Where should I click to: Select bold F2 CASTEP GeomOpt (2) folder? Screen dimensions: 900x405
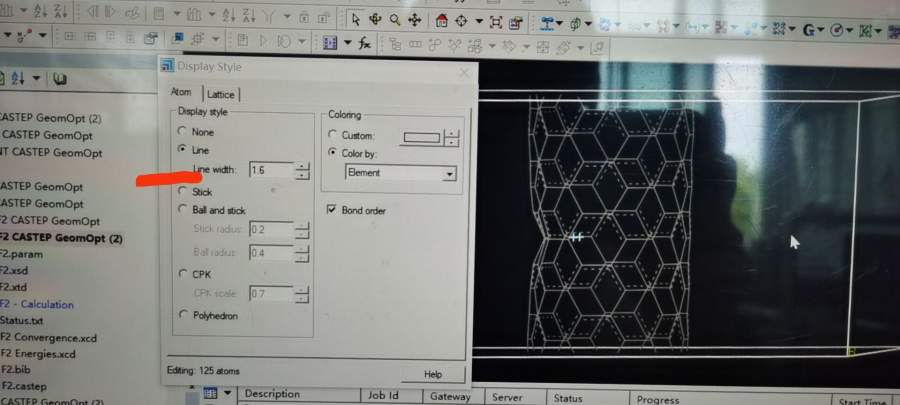(x=61, y=237)
